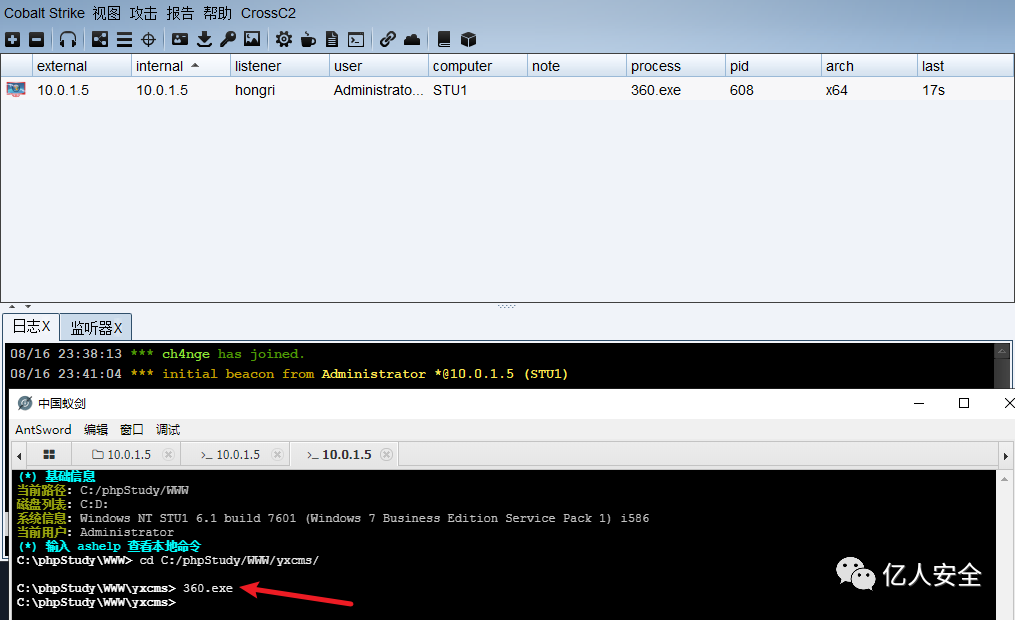Expand the top pane with down splitter arrow
1015x620 pixels.
[27, 306]
